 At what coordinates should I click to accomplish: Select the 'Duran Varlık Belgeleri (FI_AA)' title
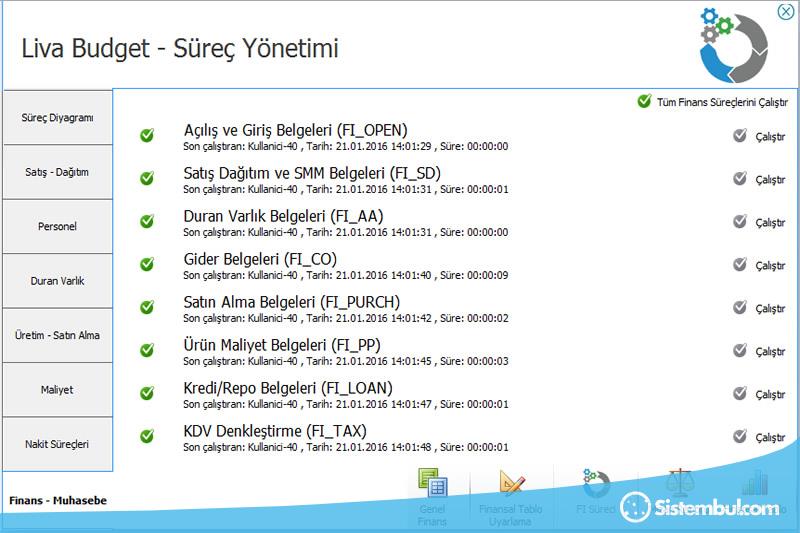pyautogui.click(x=283, y=216)
